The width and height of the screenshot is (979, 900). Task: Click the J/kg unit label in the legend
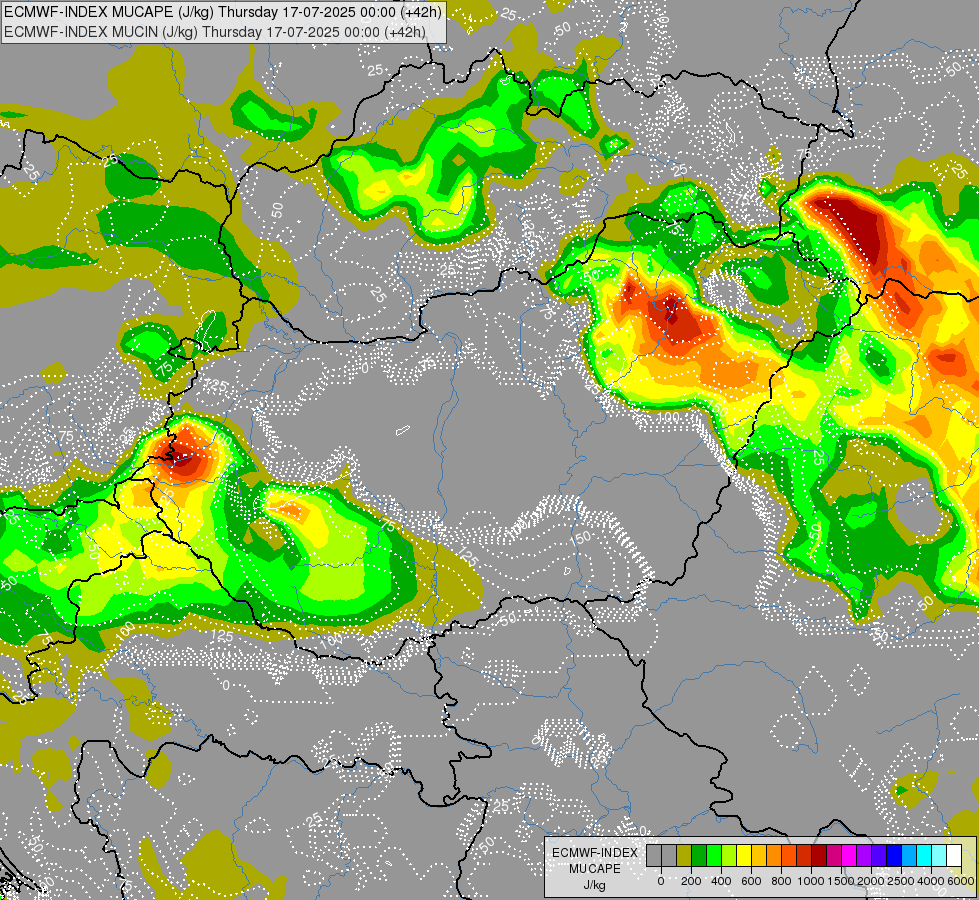tap(595, 885)
